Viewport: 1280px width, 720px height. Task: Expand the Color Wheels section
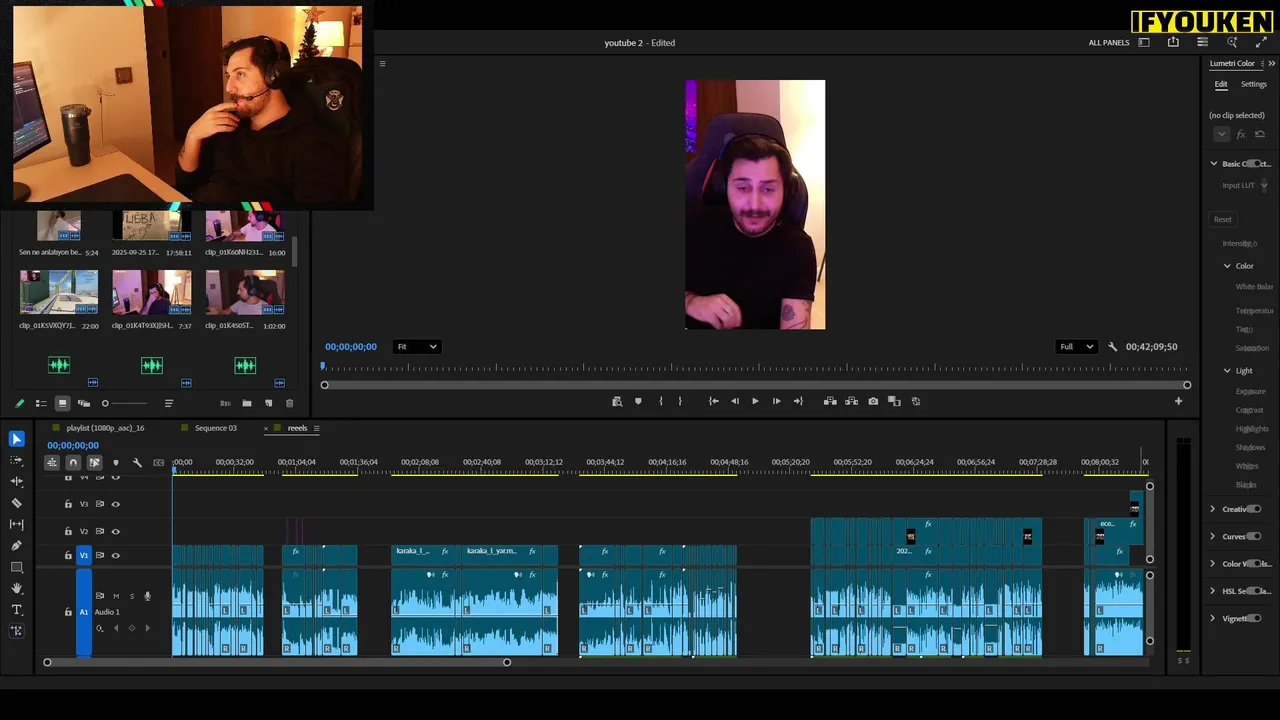click(x=1213, y=564)
